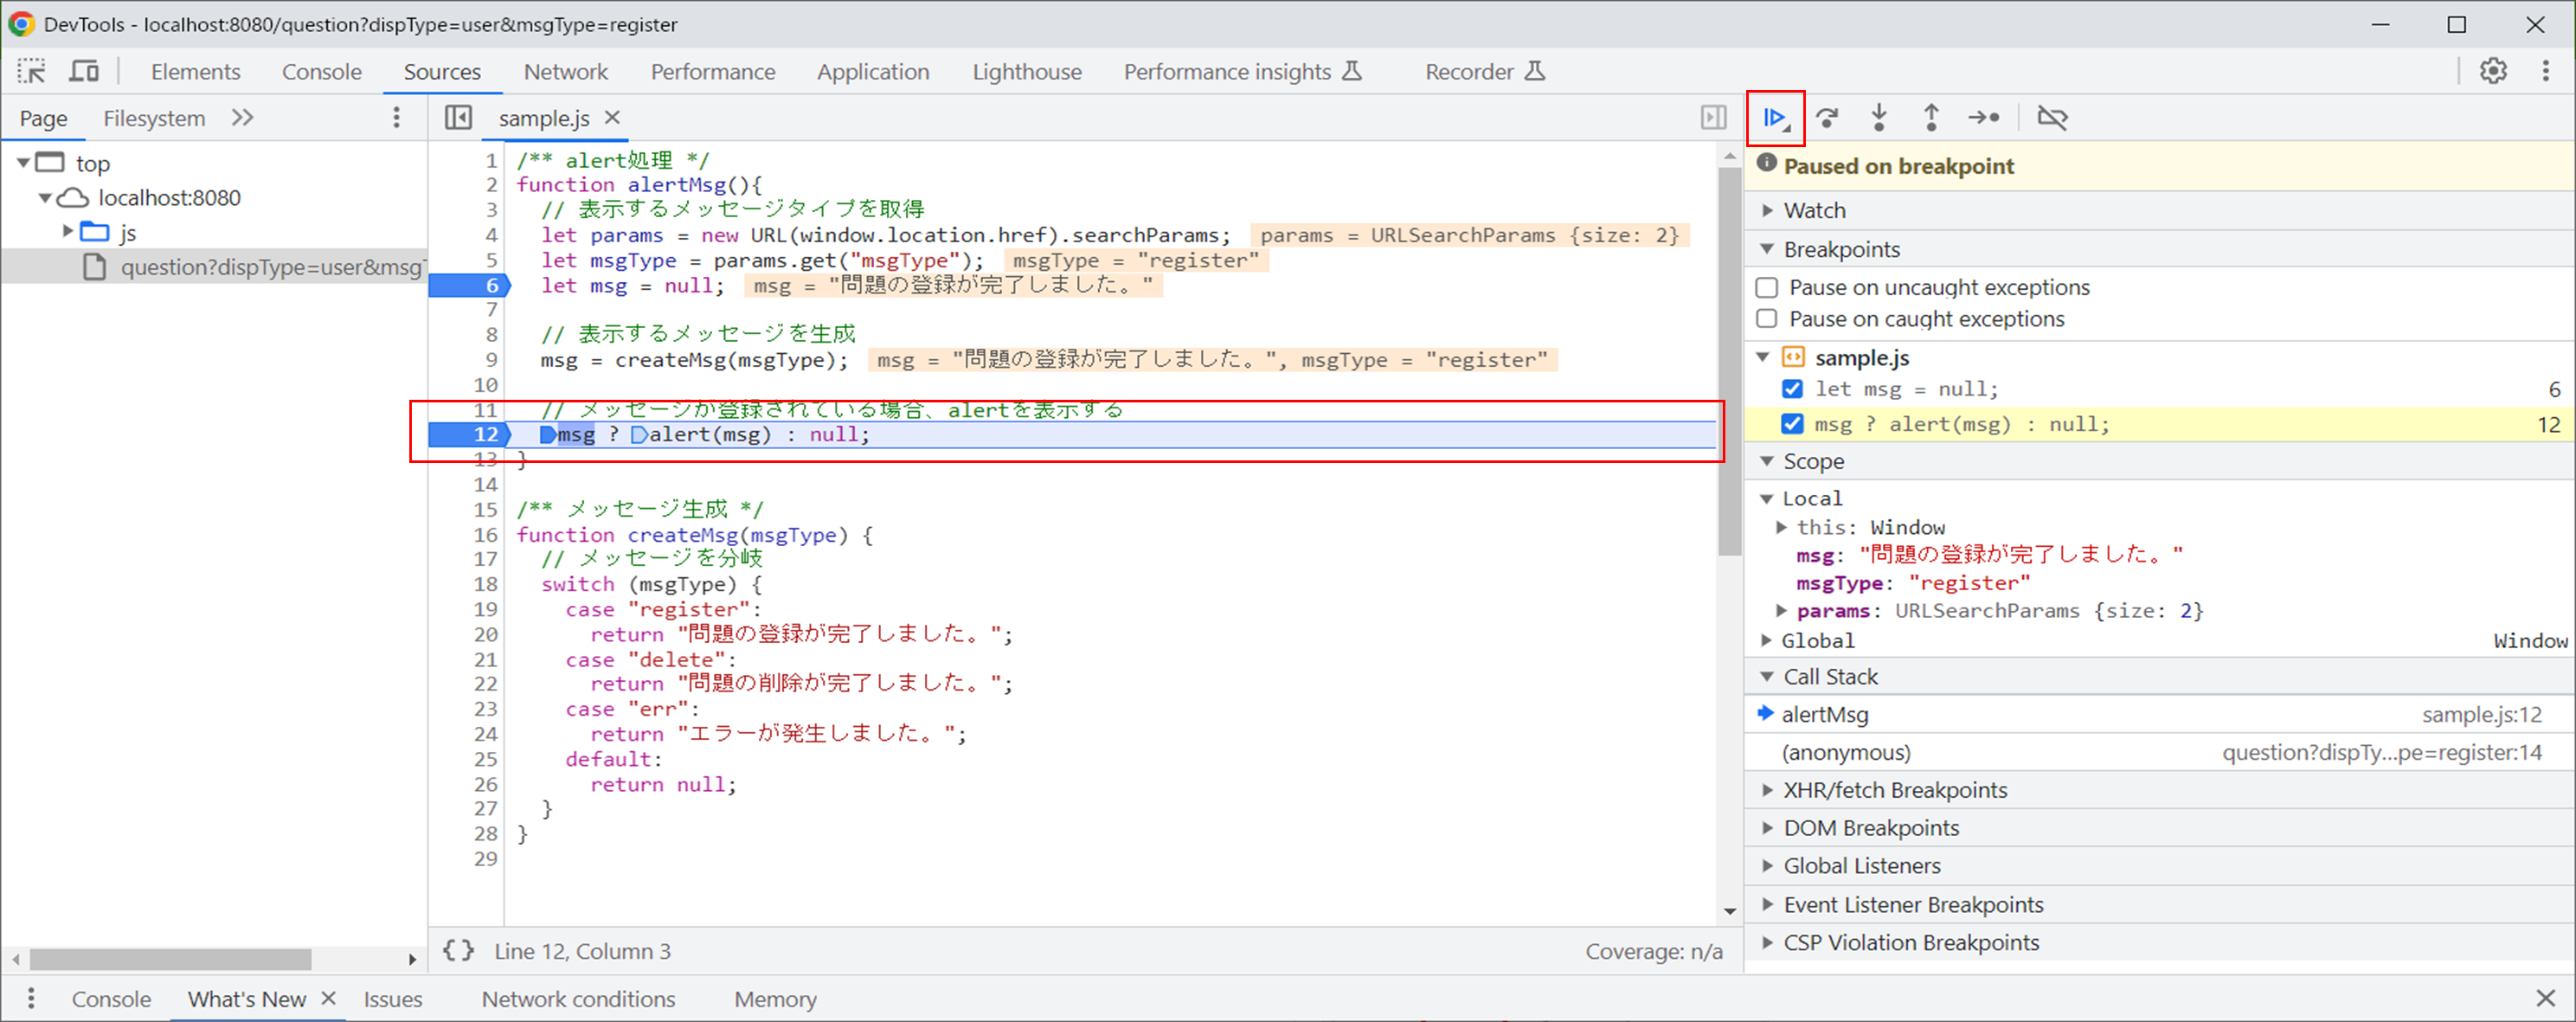
Task: Enable Pause on uncaught exceptions
Action: tap(1766, 287)
